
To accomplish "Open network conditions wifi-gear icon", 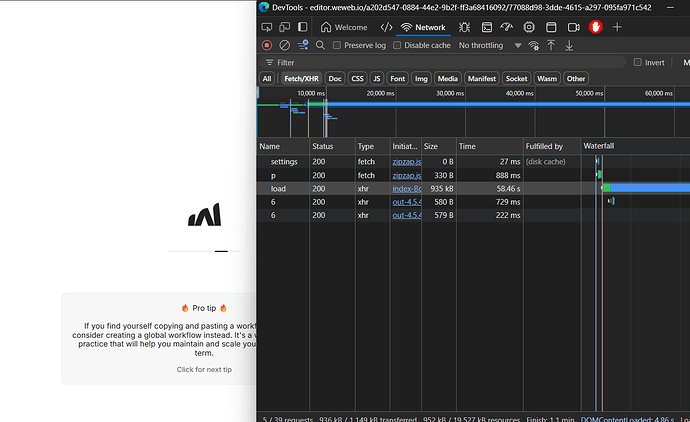I will point(533,45).
